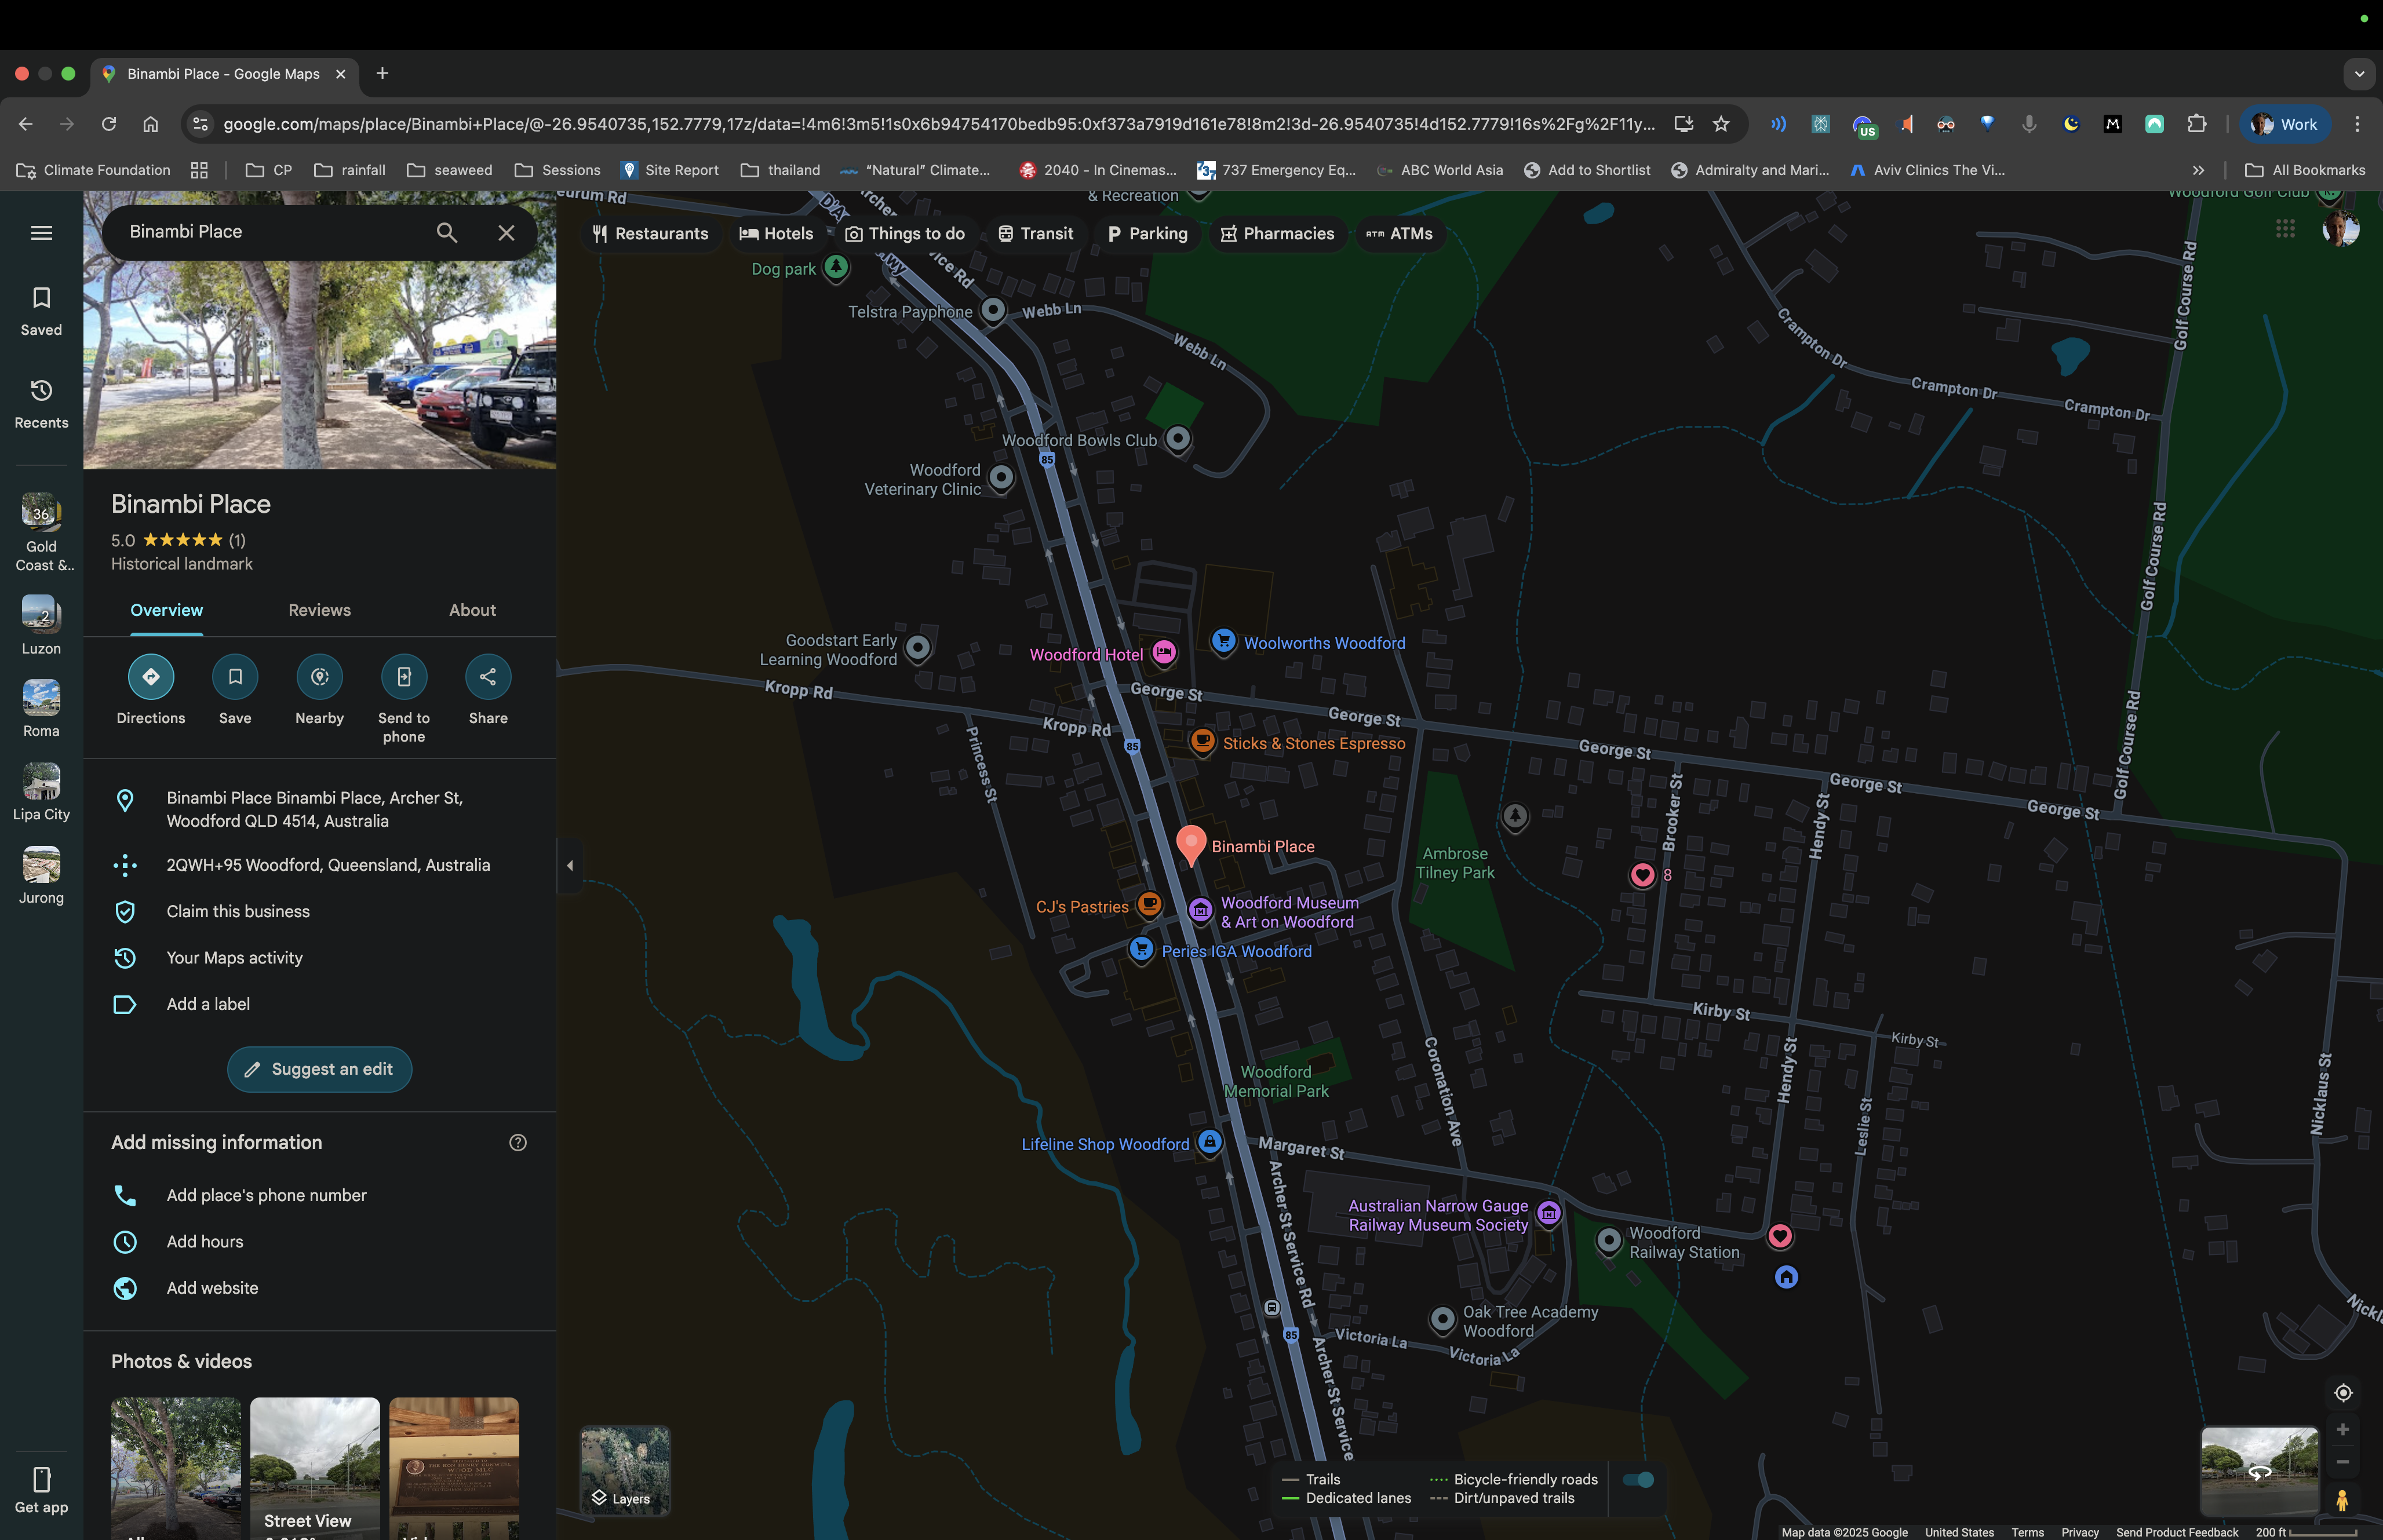Click the Get app sidebar icon
2383x1540 pixels.
coord(41,1490)
